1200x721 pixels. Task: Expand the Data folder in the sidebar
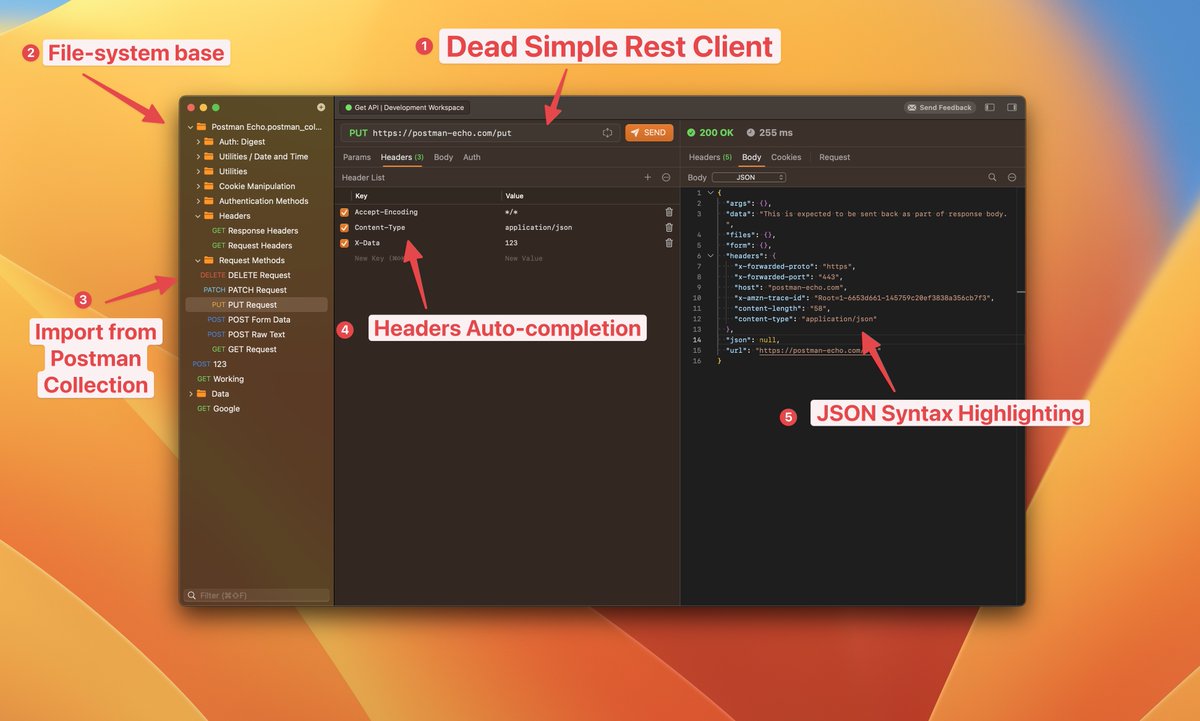coord(192,393)
